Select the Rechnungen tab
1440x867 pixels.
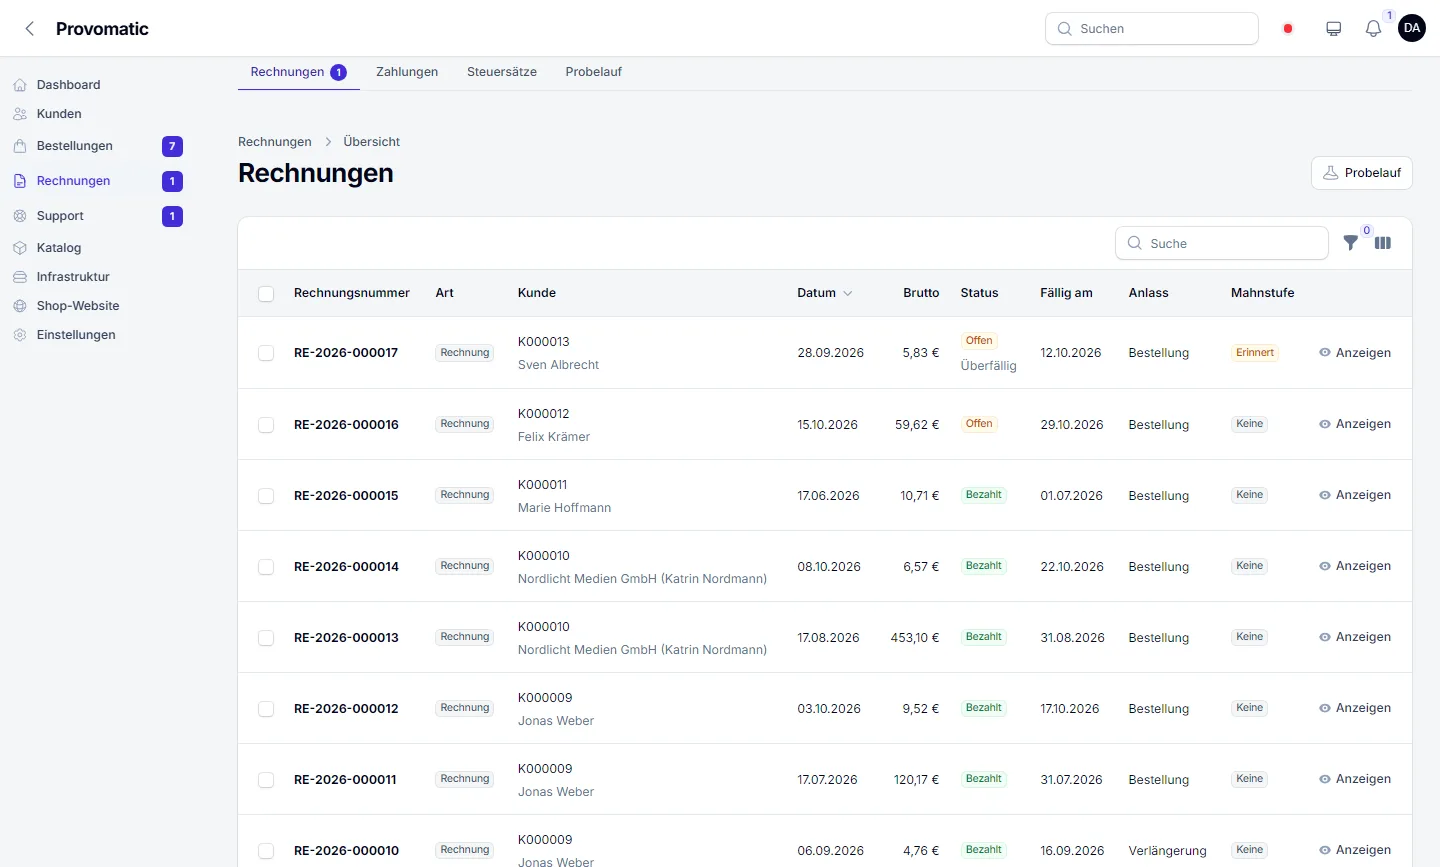pos(298,72)
